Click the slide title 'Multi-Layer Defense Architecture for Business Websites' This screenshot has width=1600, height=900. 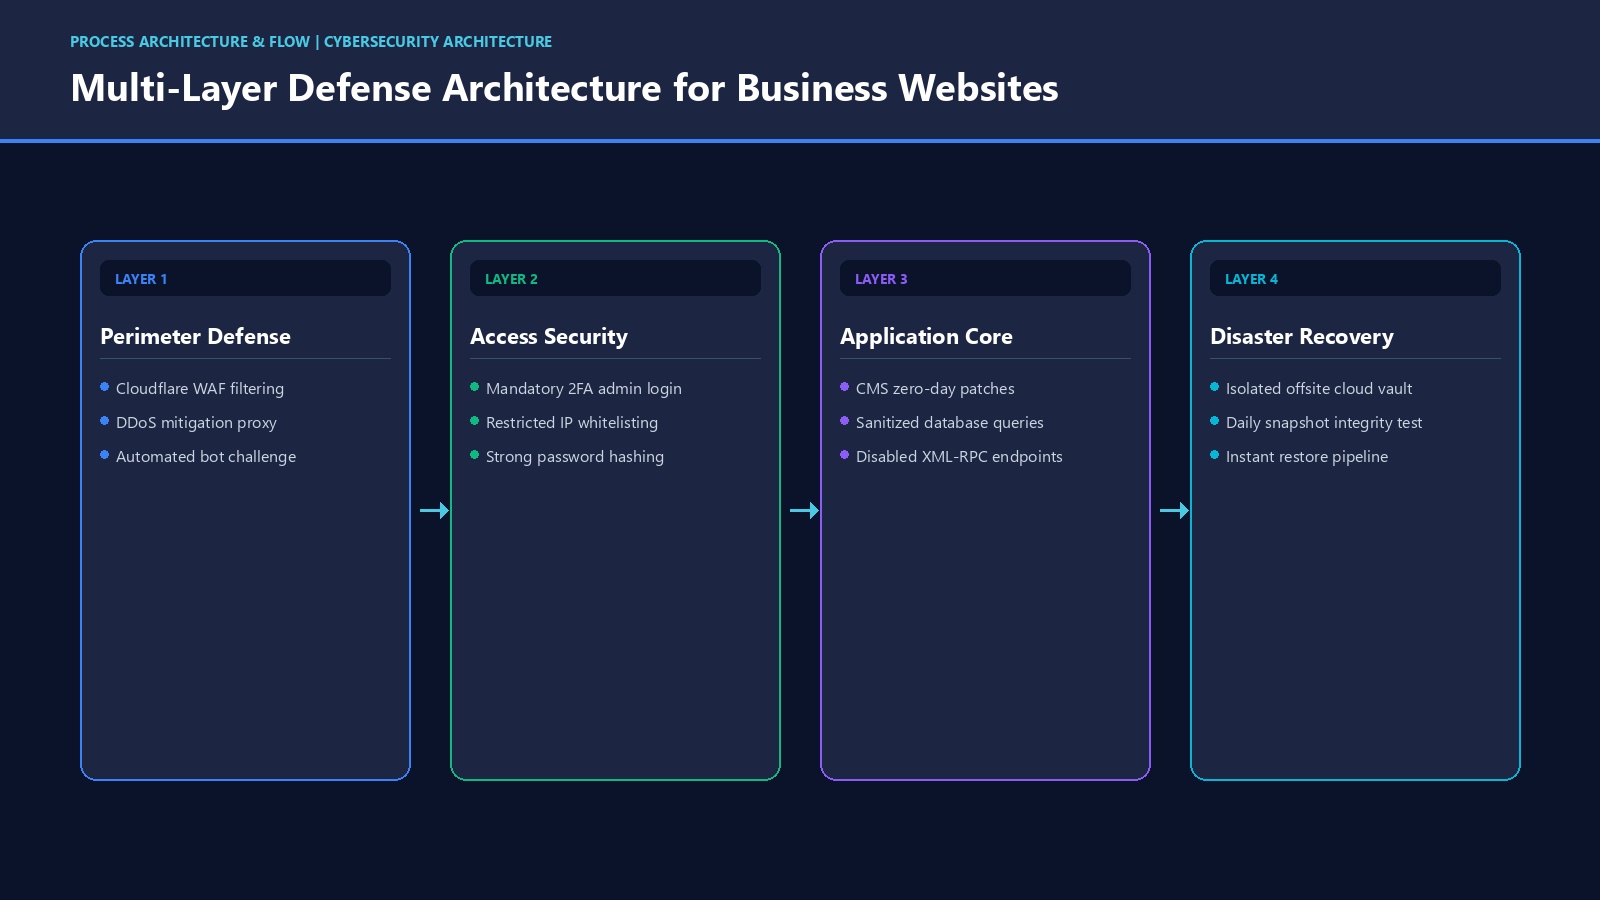[x=564, y=88]
